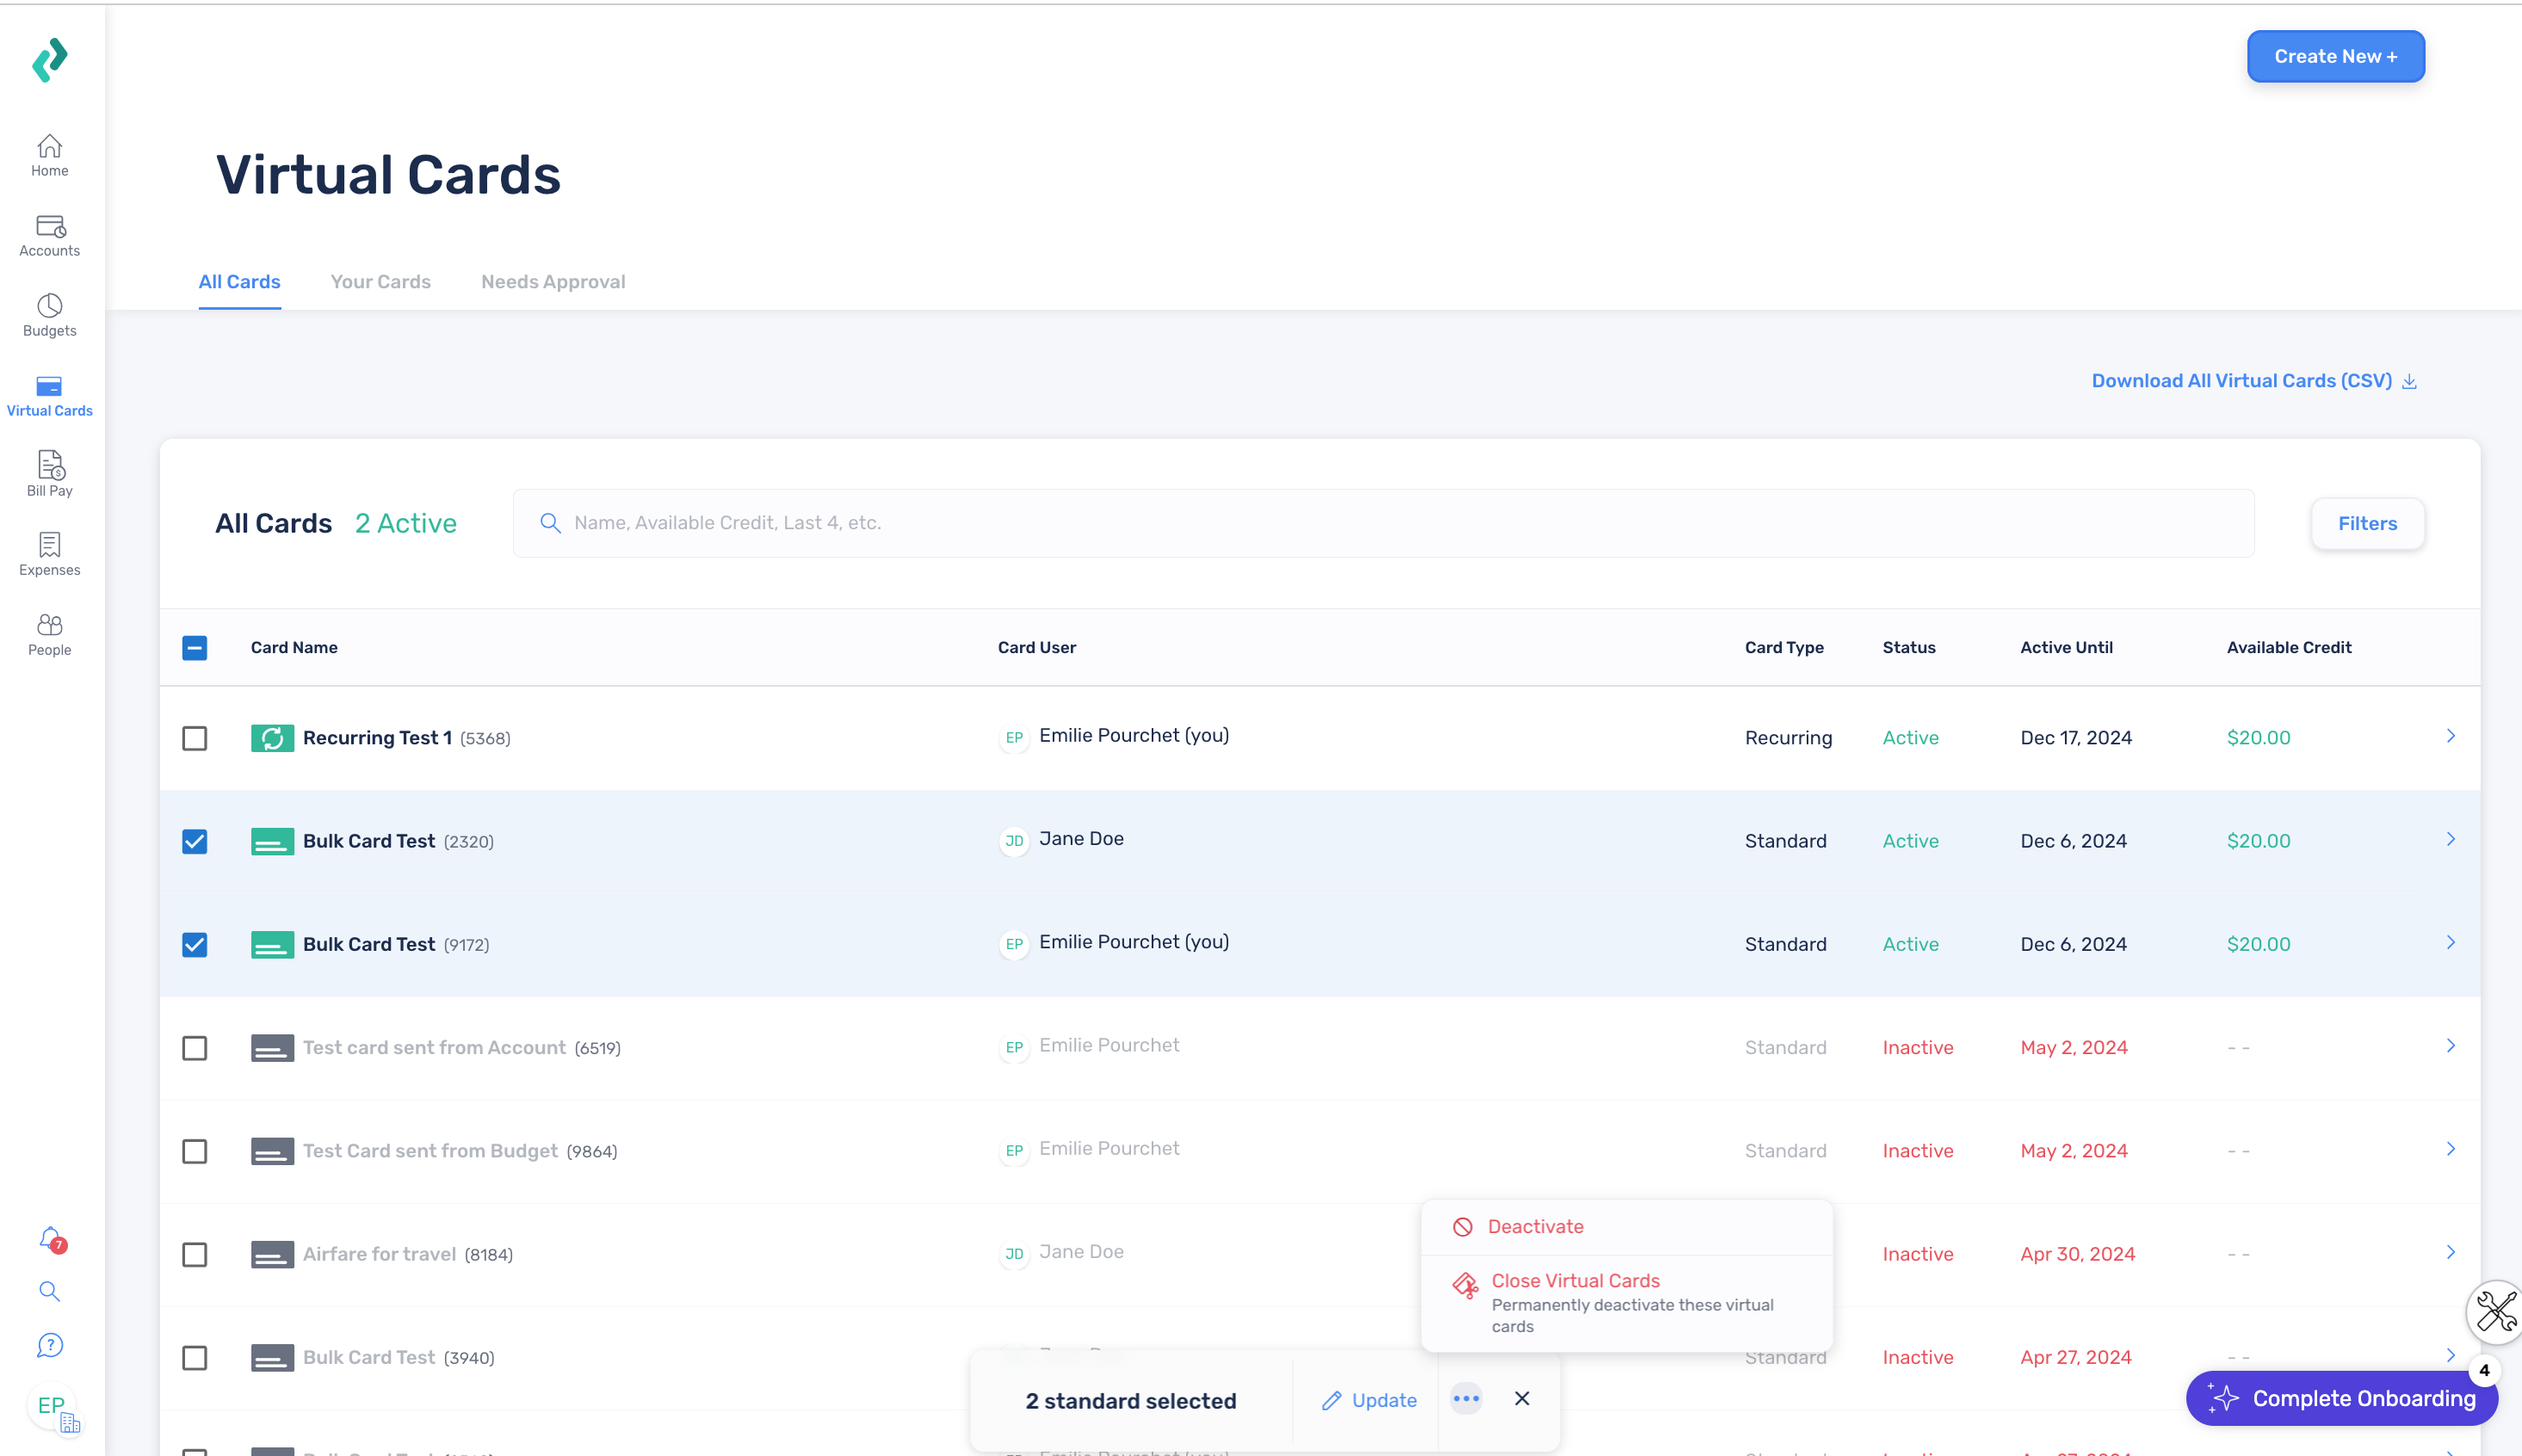Download All Virtual Cards as CSV
This screenshot has width=2522, height=1456.
[2243, 380]
